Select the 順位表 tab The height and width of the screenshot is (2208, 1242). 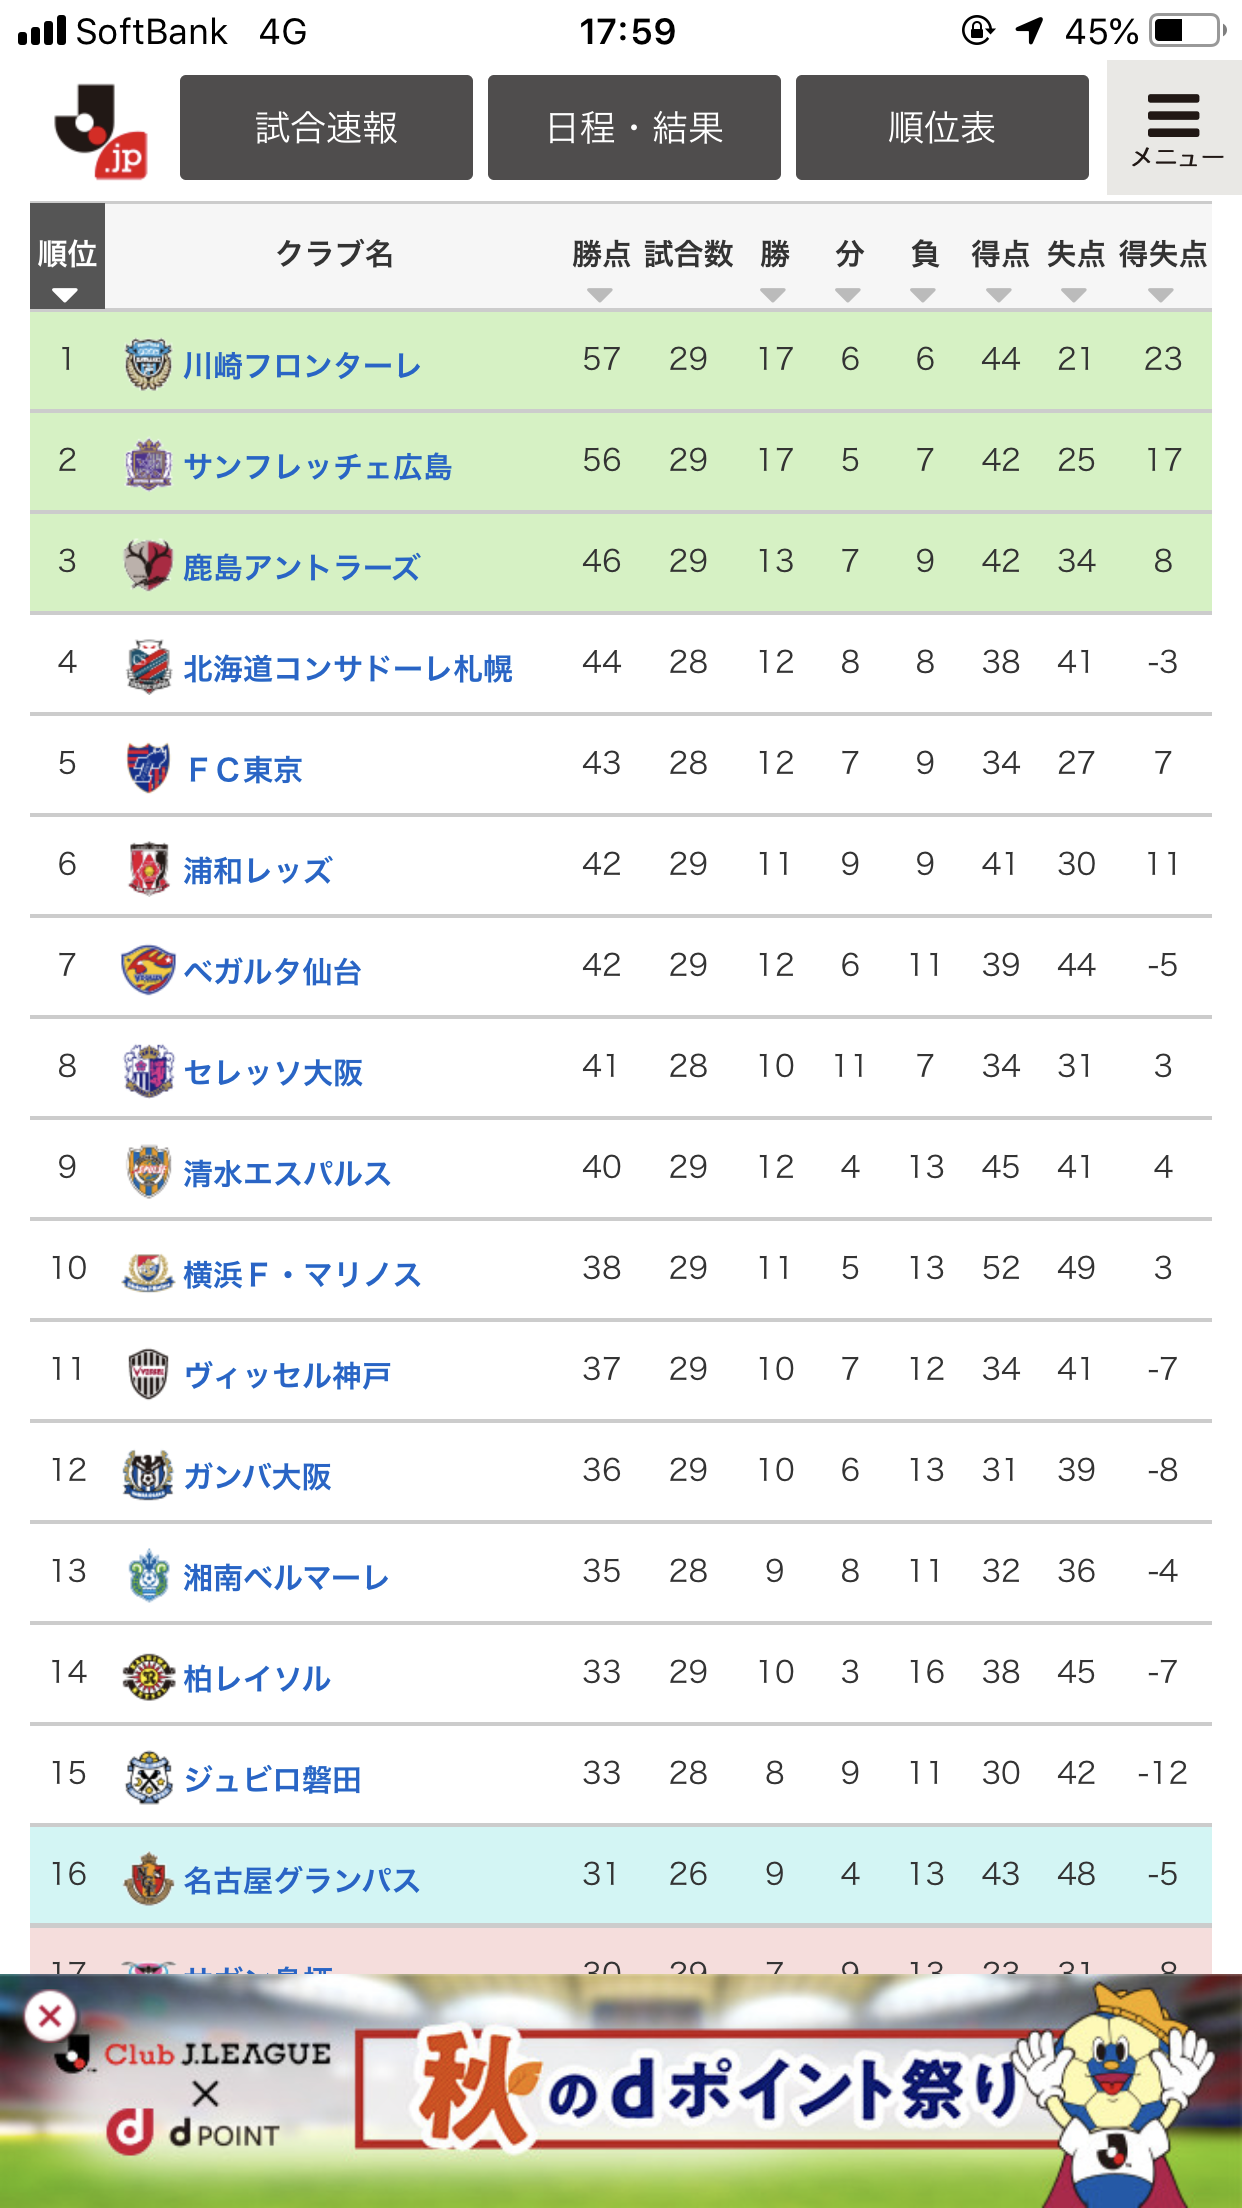(x=942, y=128)
